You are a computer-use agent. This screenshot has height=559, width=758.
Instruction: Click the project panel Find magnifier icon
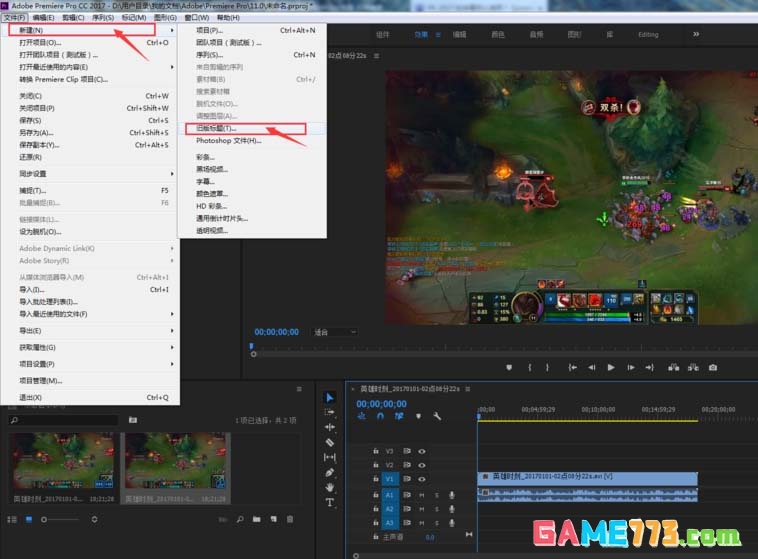click(x=240, y=519)
